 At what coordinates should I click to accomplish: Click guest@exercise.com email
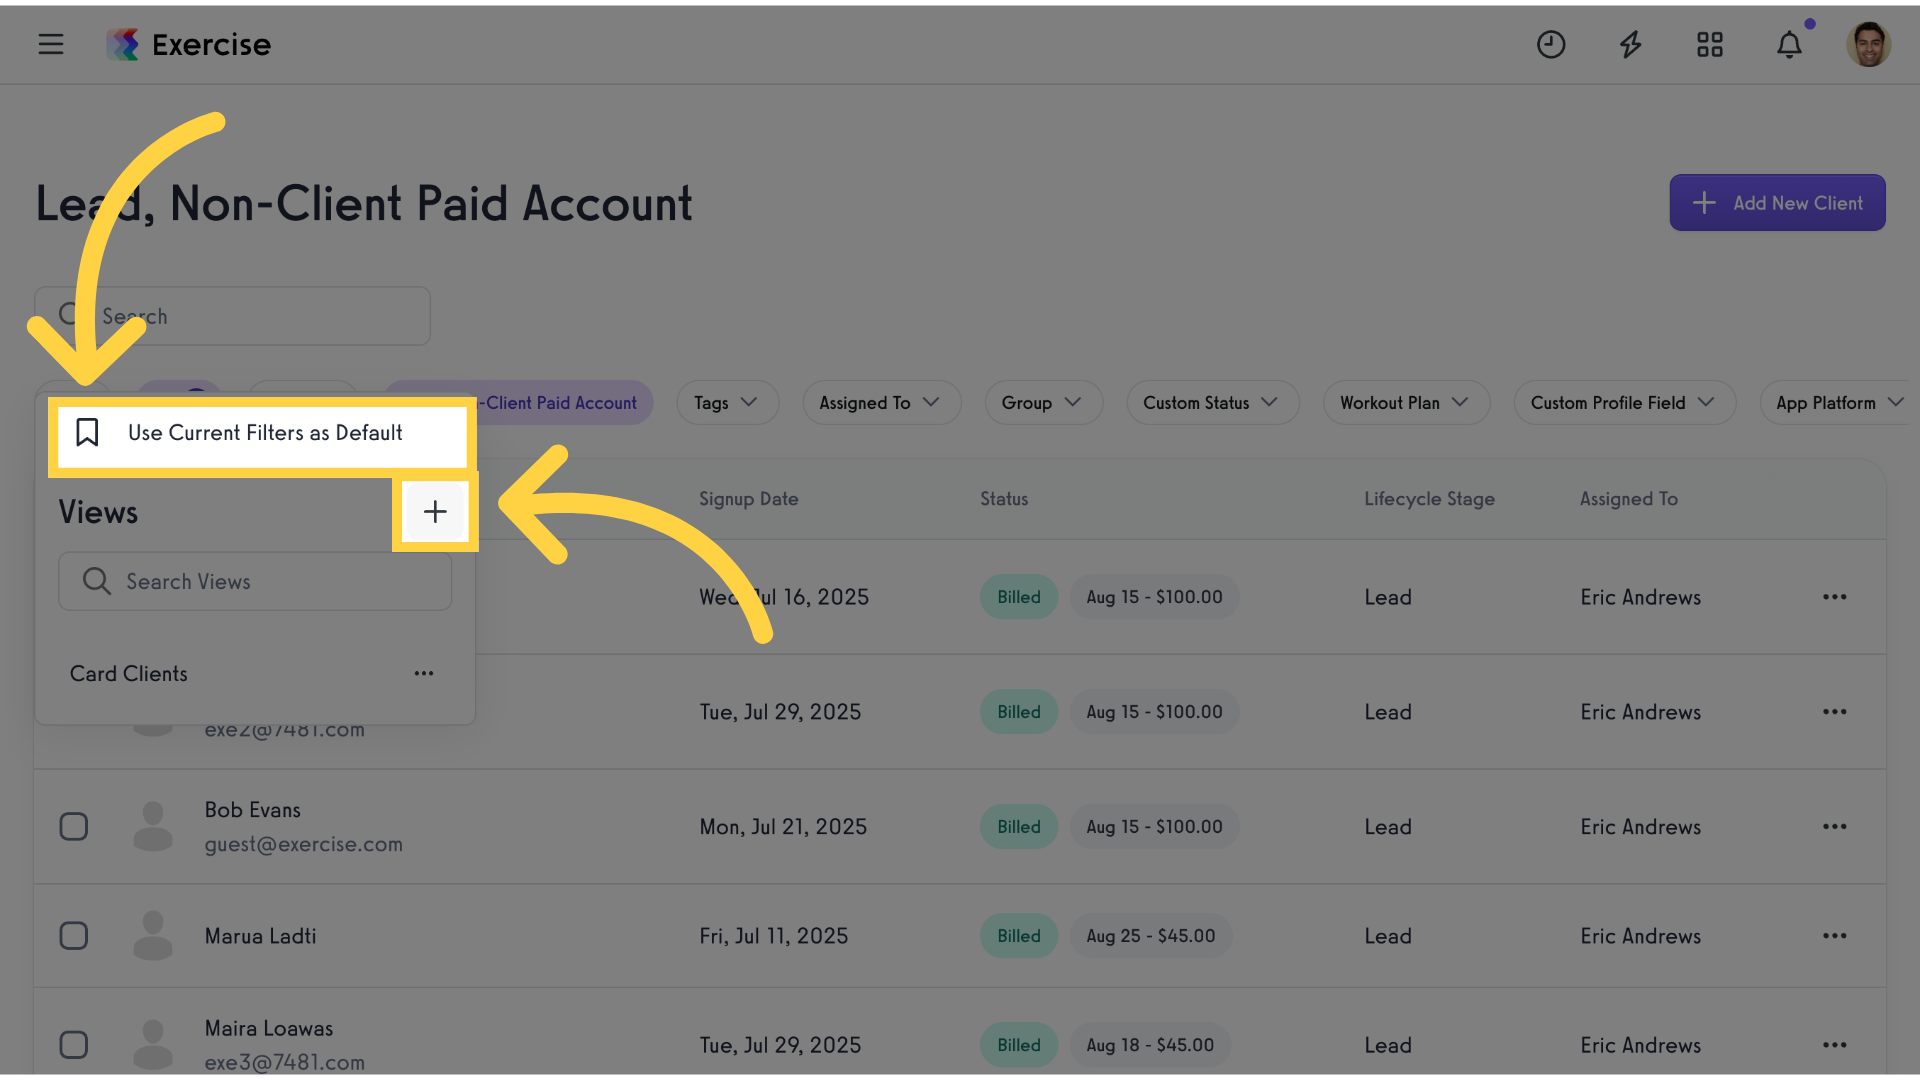point(304,844)
